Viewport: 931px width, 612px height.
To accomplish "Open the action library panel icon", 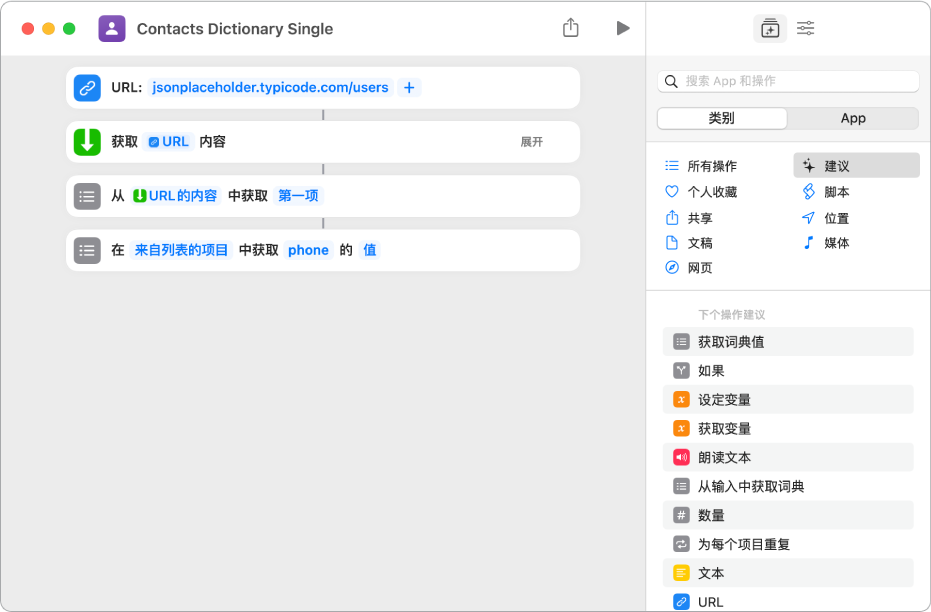I will tap(770, 28).
